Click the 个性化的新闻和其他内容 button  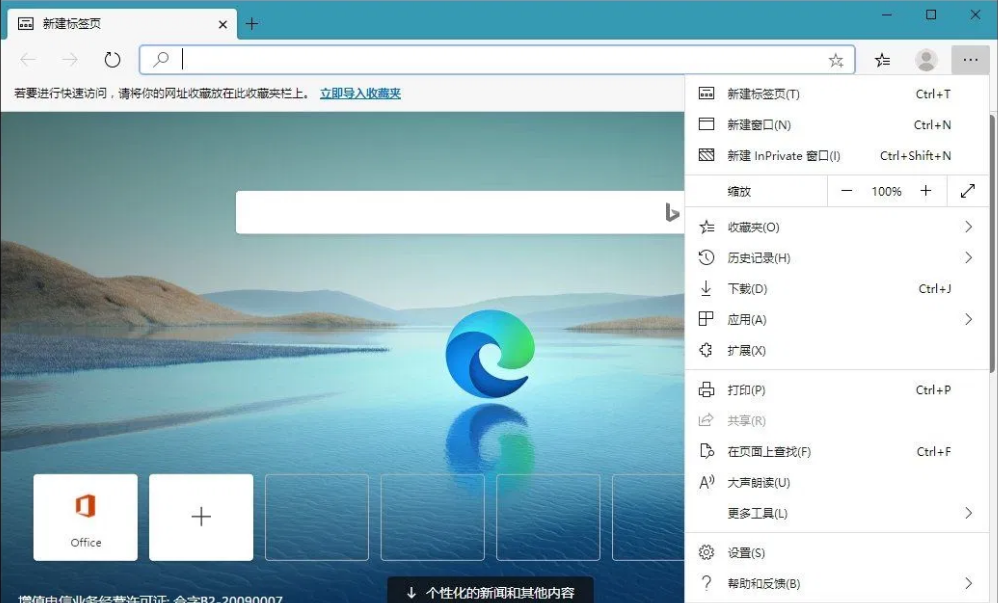[x=490, y=592]
